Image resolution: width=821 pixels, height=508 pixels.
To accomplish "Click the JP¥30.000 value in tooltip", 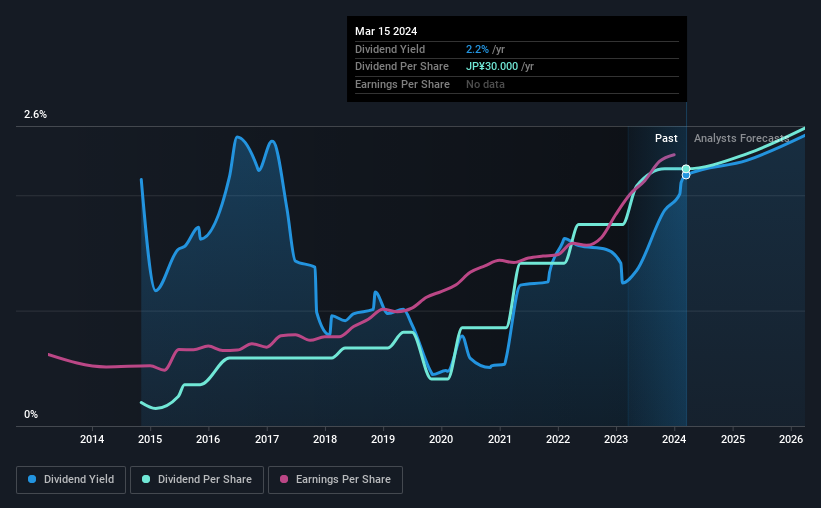I will [492, 67].
